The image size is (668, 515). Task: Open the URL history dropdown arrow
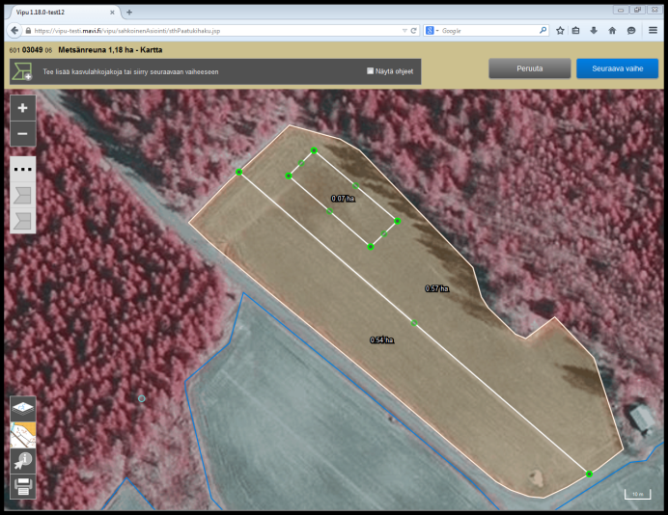point(402,31)
